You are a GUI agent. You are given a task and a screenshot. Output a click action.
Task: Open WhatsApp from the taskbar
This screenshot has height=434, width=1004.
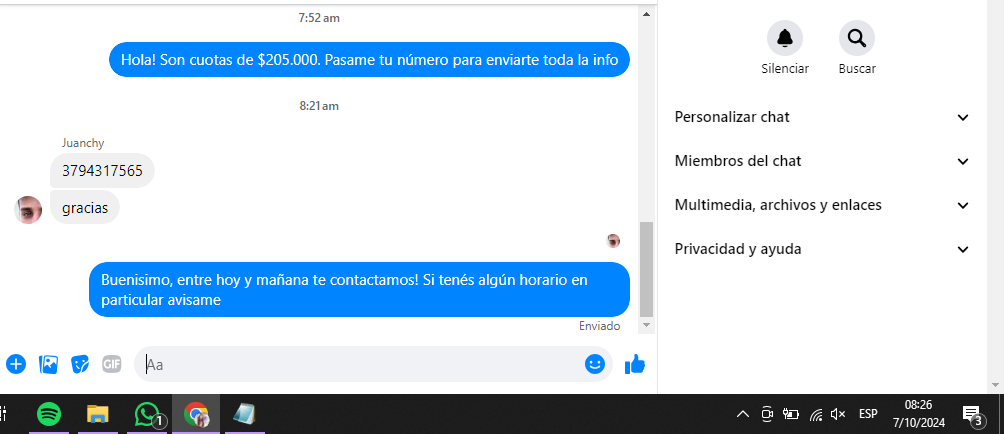148,415
